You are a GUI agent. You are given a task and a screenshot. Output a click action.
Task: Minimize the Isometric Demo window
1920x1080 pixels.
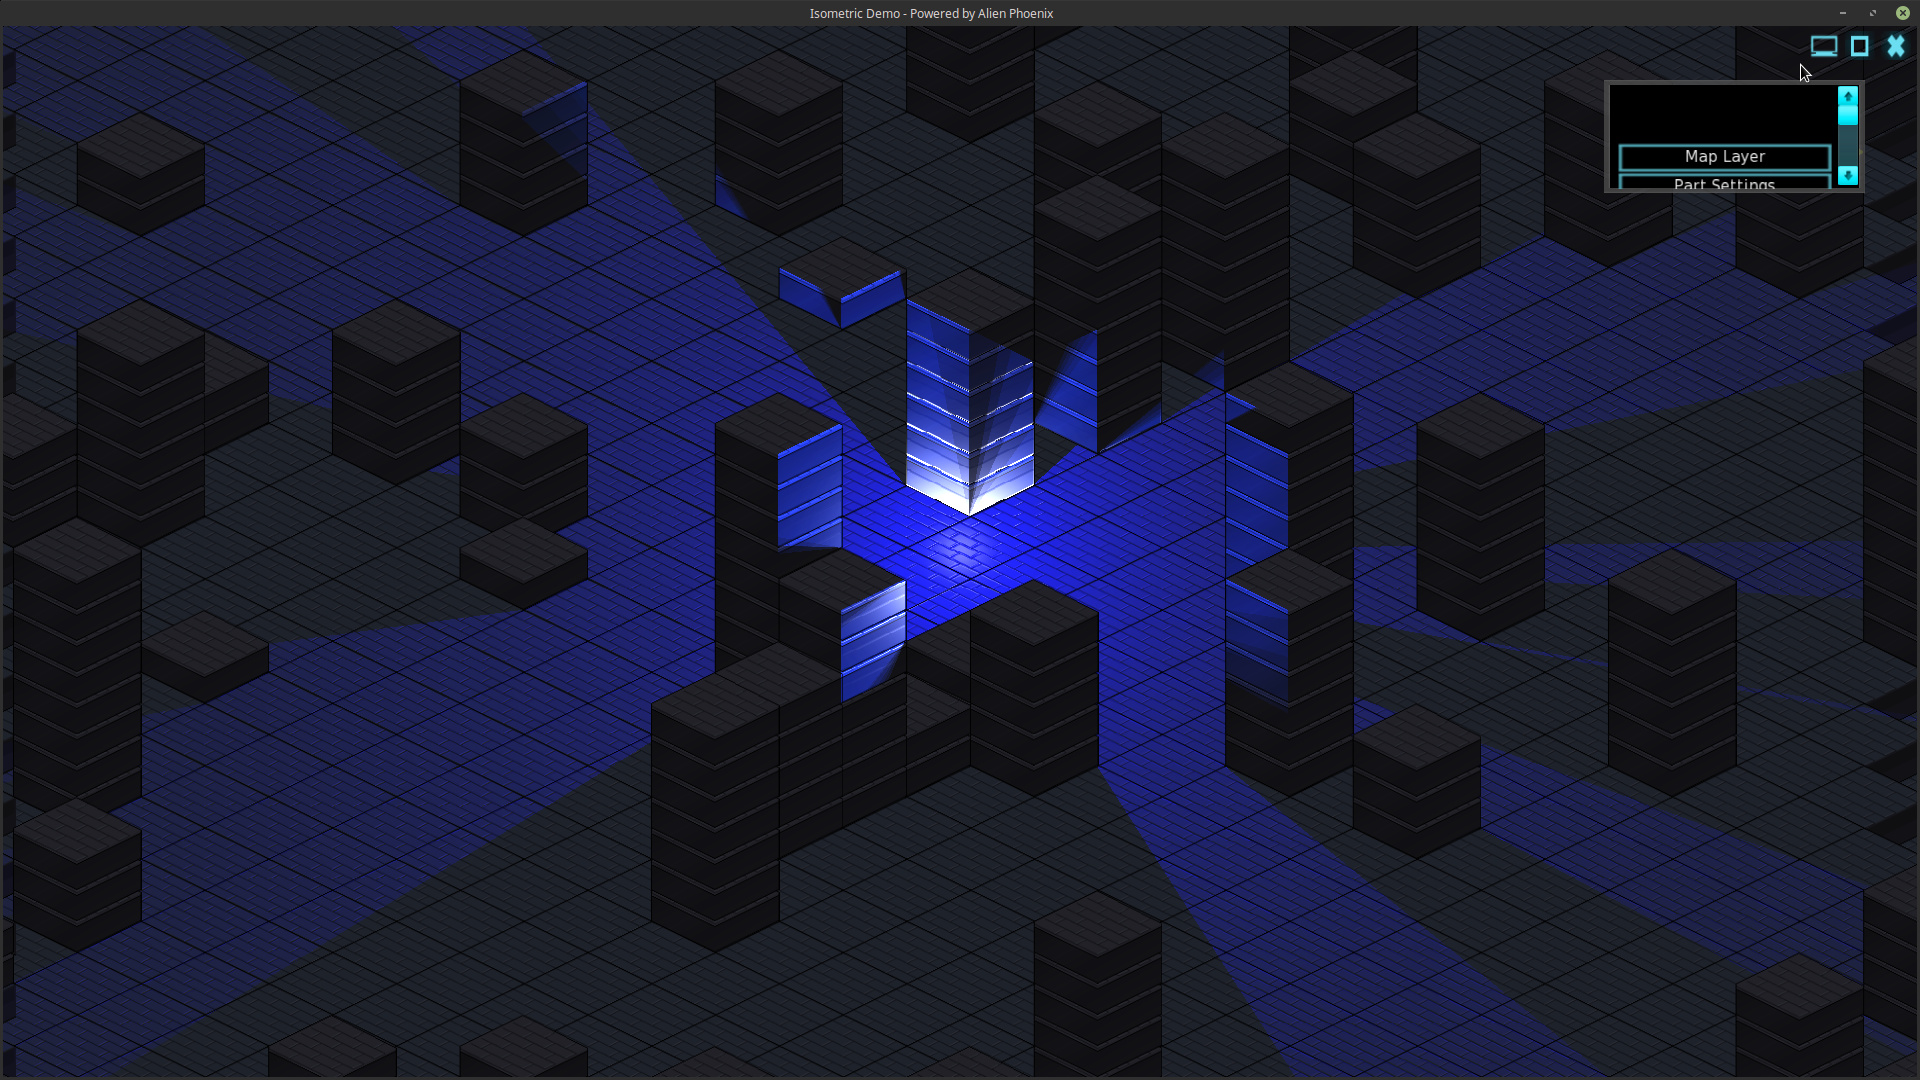1842,13
